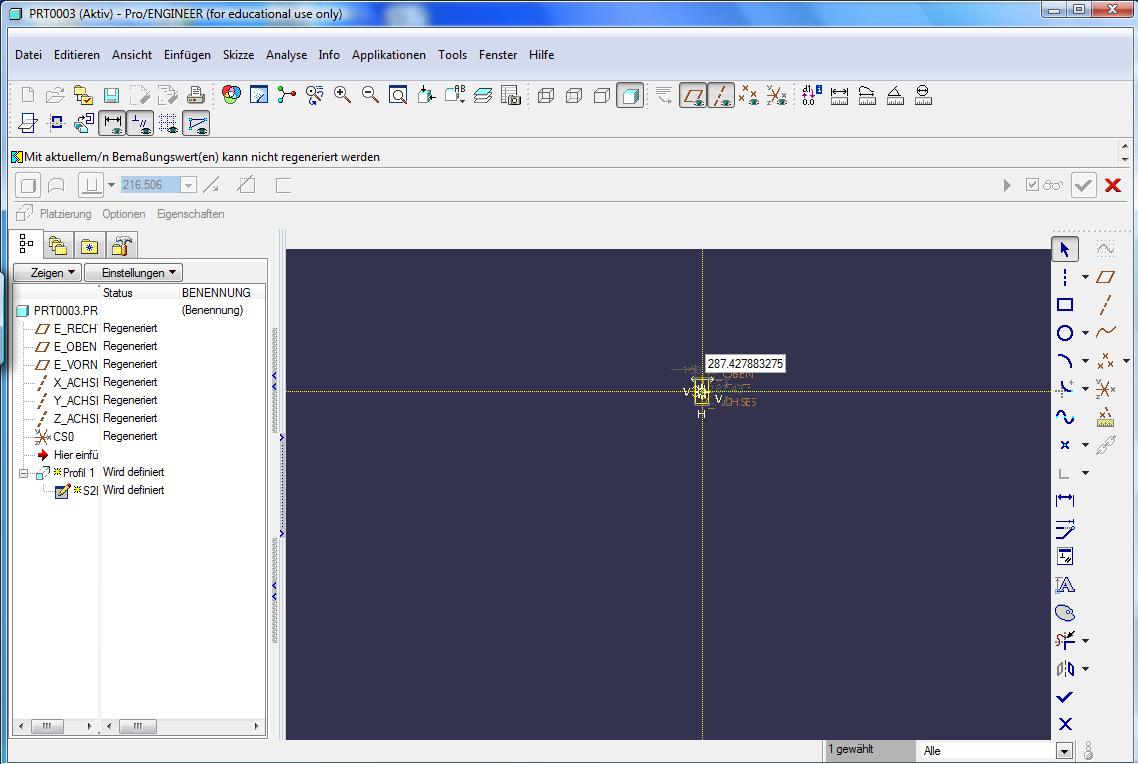Quit the sketch with blue X
This screenshot has height=764, width=1138.
pos(1065,724)
